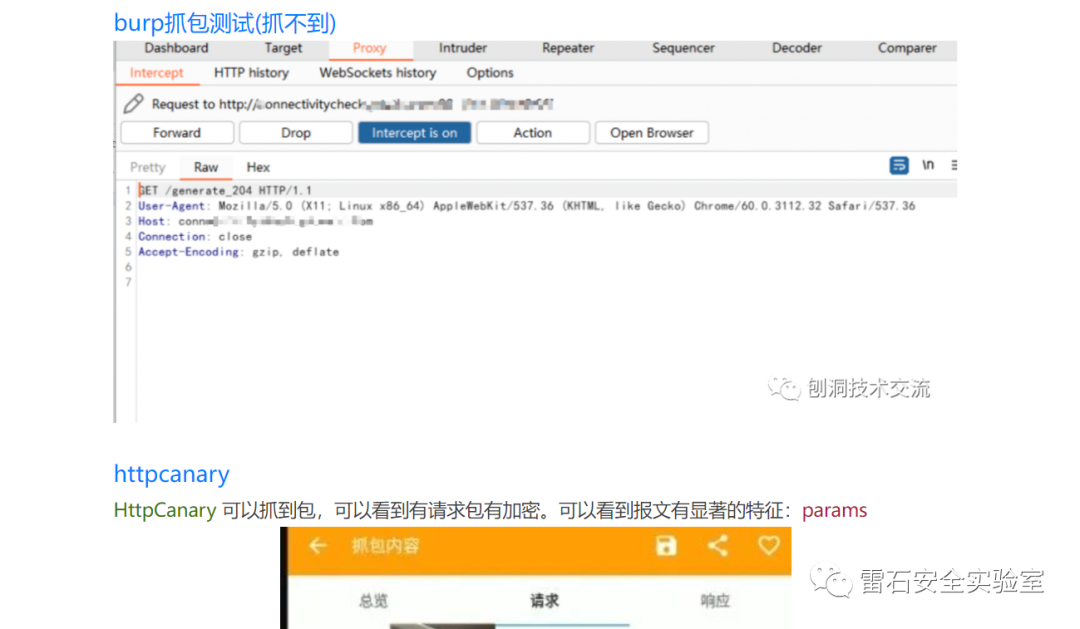Click the Connection: close header line
Viewport: 1080px width, 629px height.
tap(195, 237)
